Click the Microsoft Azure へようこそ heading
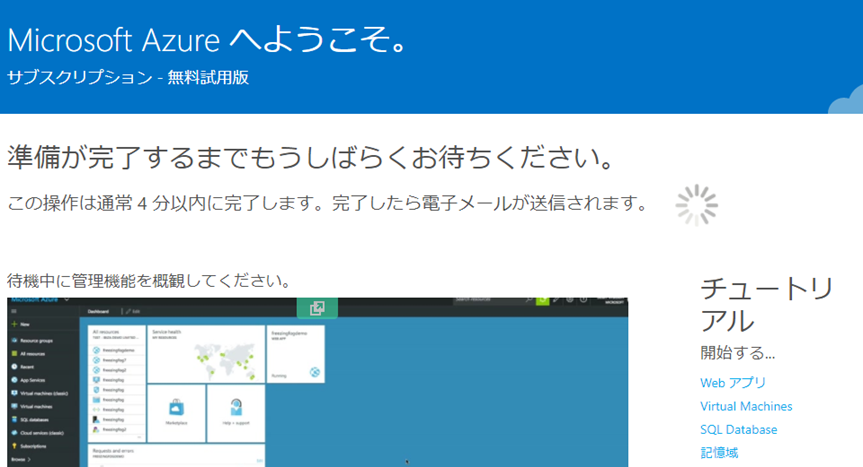Screen dimensions: 863x467 [x=207, y=40]
